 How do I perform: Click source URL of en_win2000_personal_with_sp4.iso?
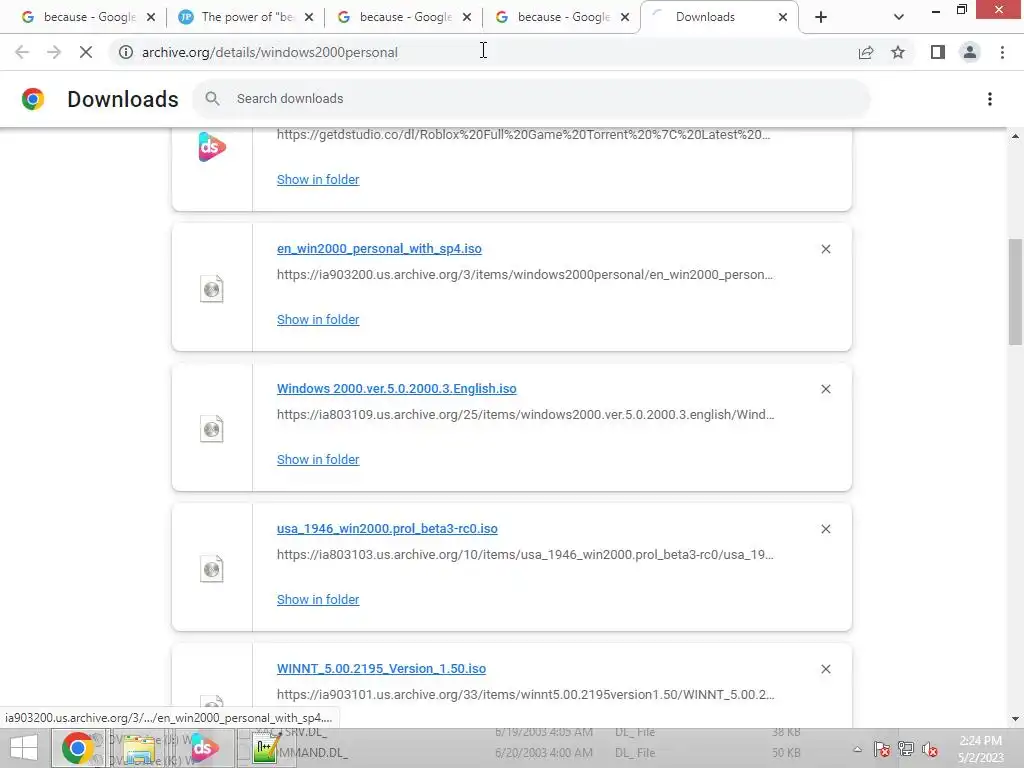pyautogui.click(x=524, y=275)
